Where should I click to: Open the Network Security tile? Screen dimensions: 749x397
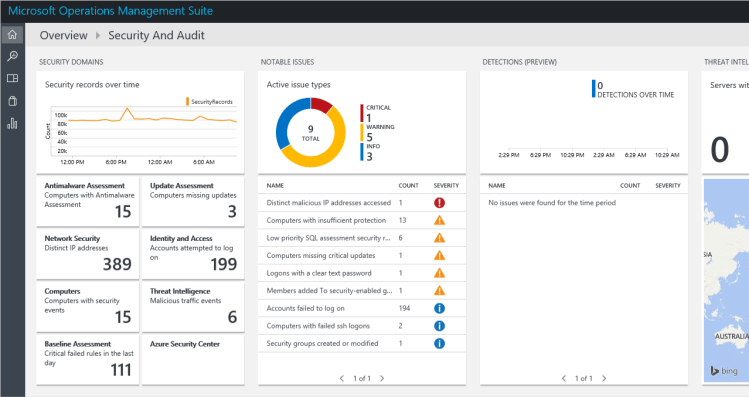(88, 254)
